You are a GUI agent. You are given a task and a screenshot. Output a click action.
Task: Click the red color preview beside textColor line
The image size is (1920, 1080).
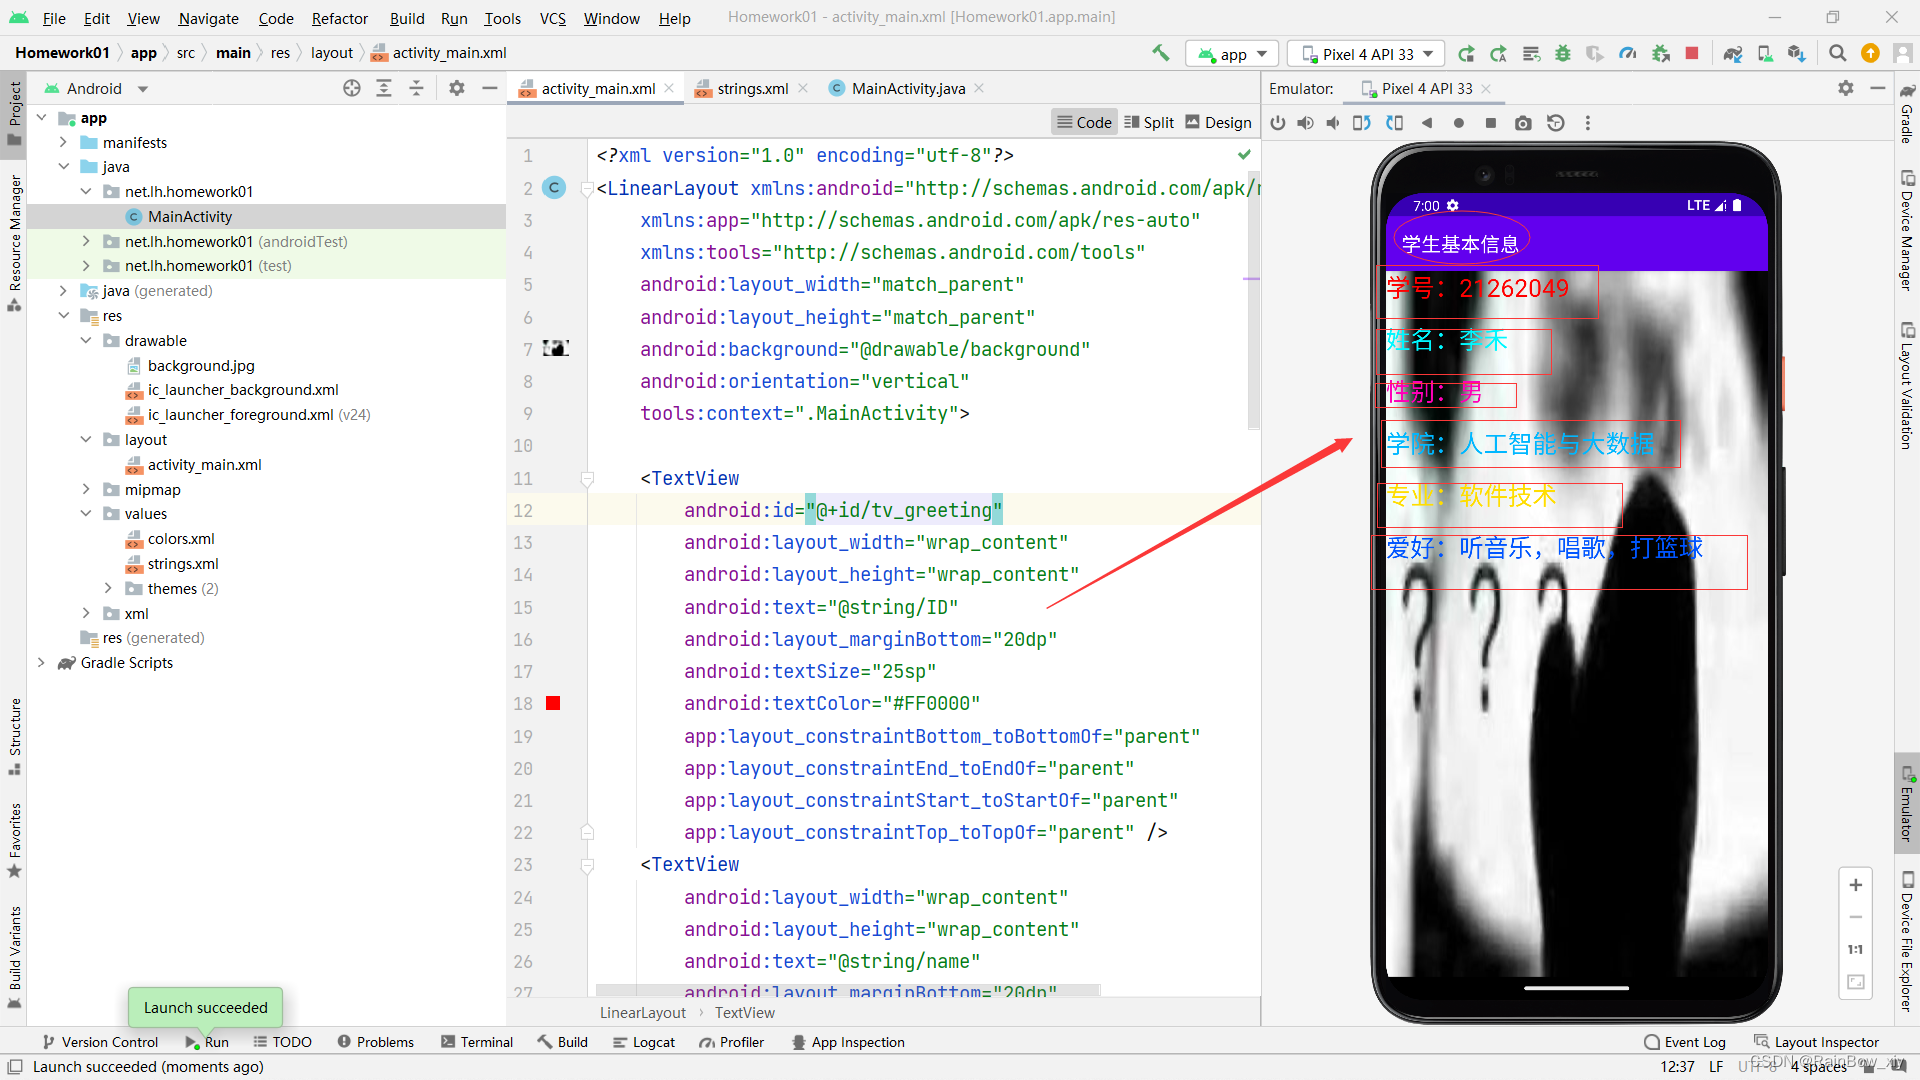553,703
